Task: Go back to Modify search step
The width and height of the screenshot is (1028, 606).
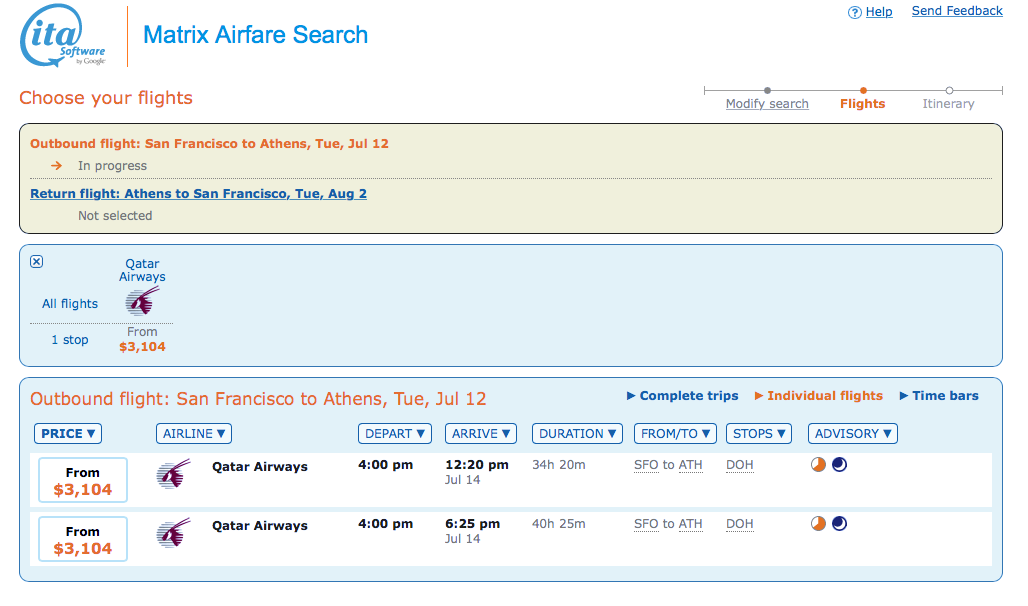Action: pos(767,104)
